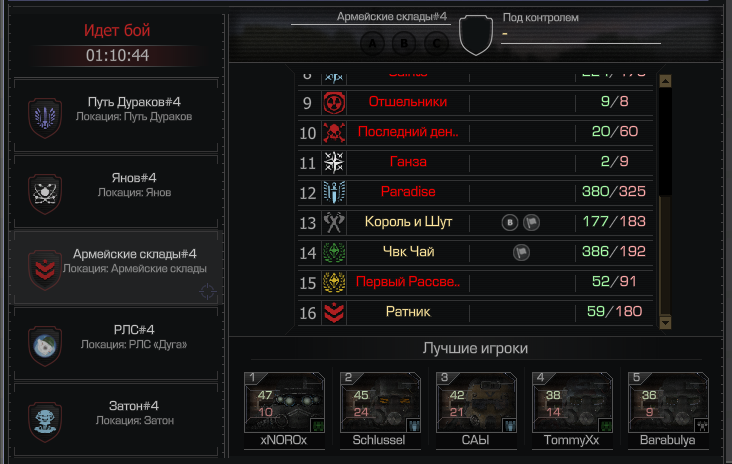Open top player xNOROx card
Viewport: 732px width, 464px height.
pyautogui.click(x=284, y=410)
